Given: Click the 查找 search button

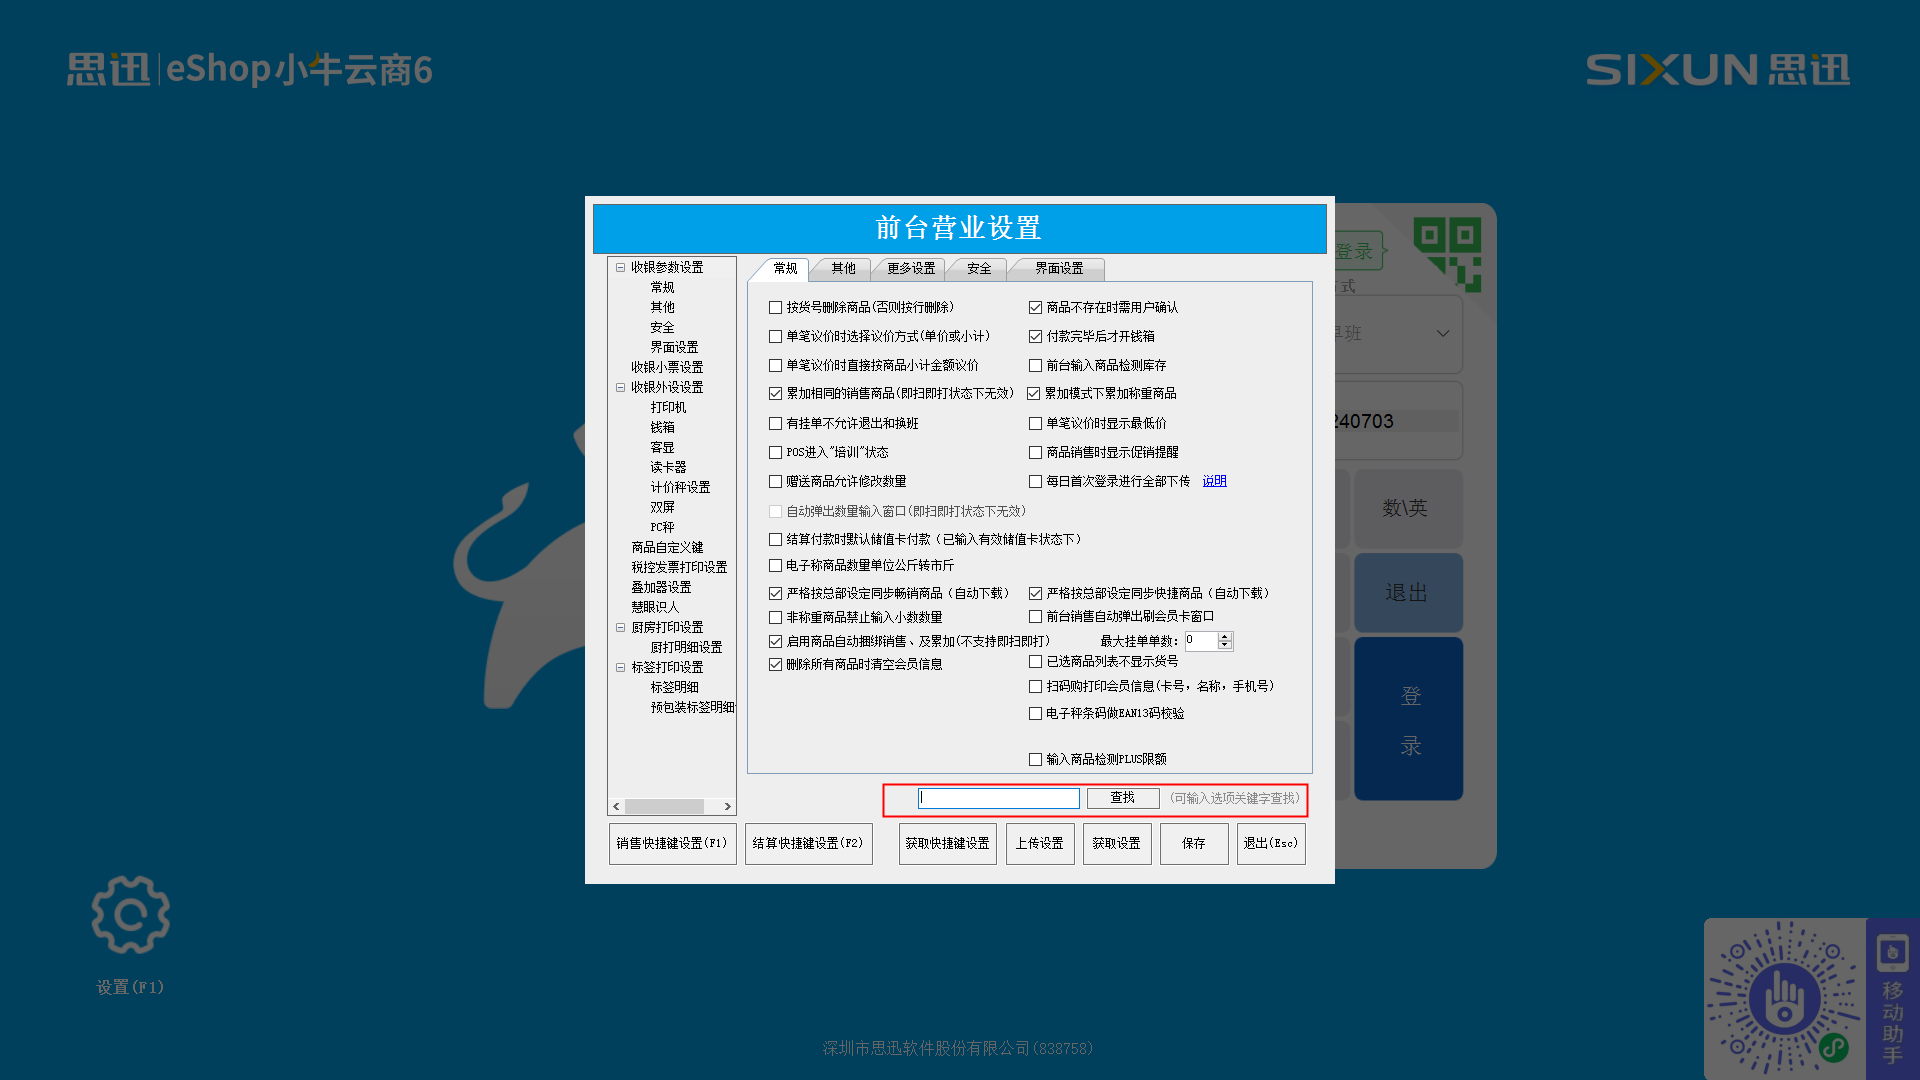Looking at the screenshot, I should click(x=1123, y=798).
